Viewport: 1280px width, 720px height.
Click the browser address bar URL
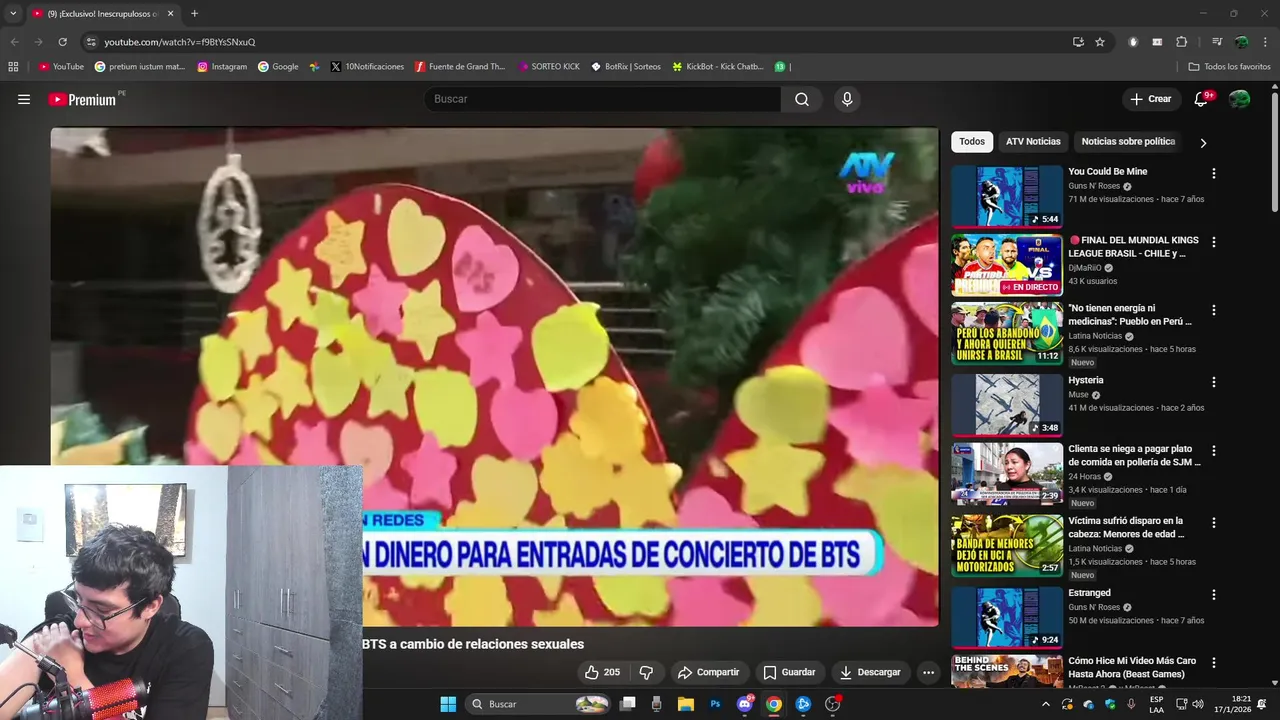click(180, 42)
